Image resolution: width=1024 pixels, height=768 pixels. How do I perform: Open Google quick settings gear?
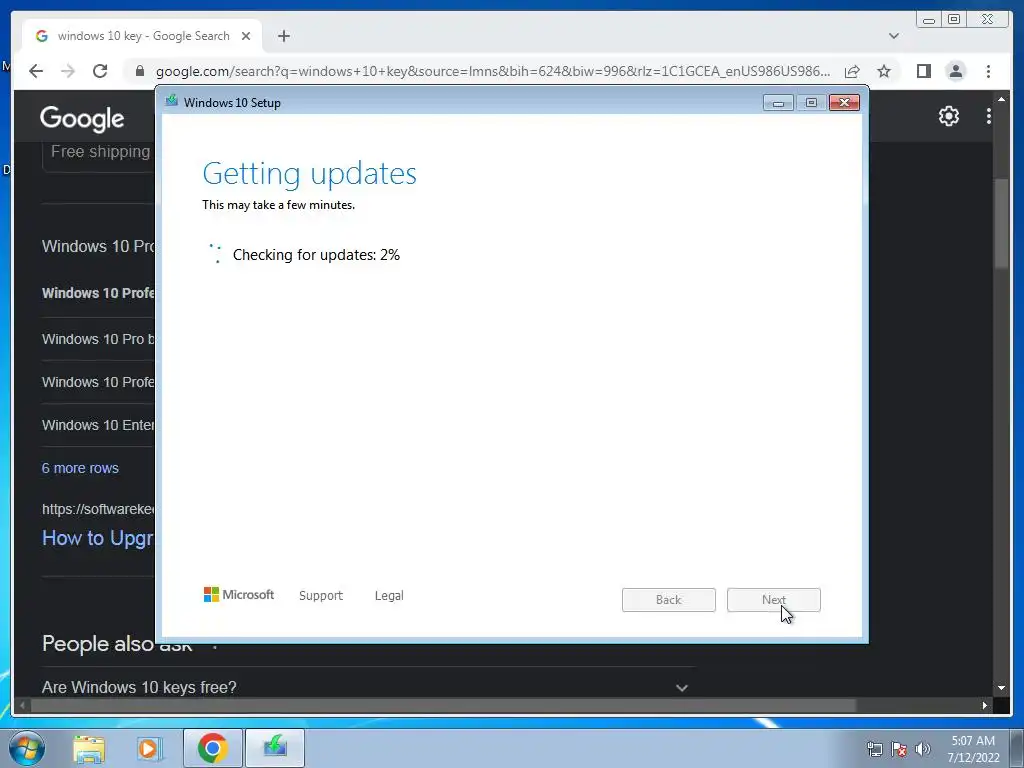(949, 116)
